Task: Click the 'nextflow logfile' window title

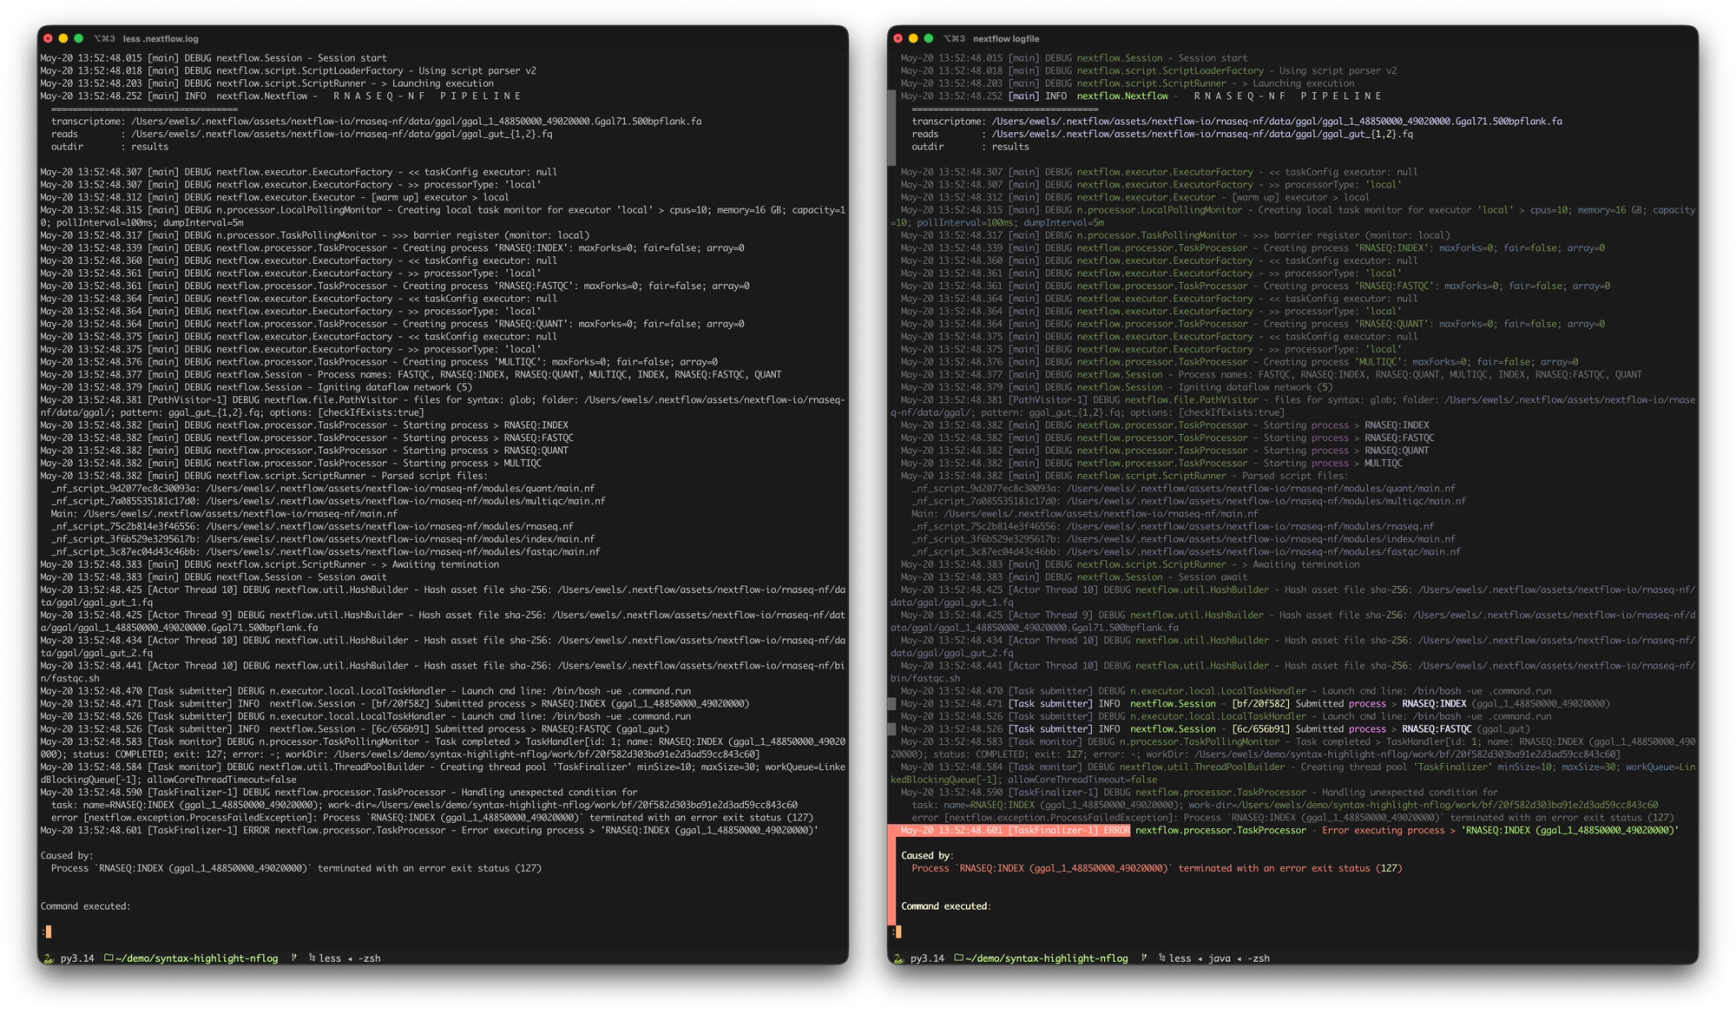Action: coord(1005,39)
